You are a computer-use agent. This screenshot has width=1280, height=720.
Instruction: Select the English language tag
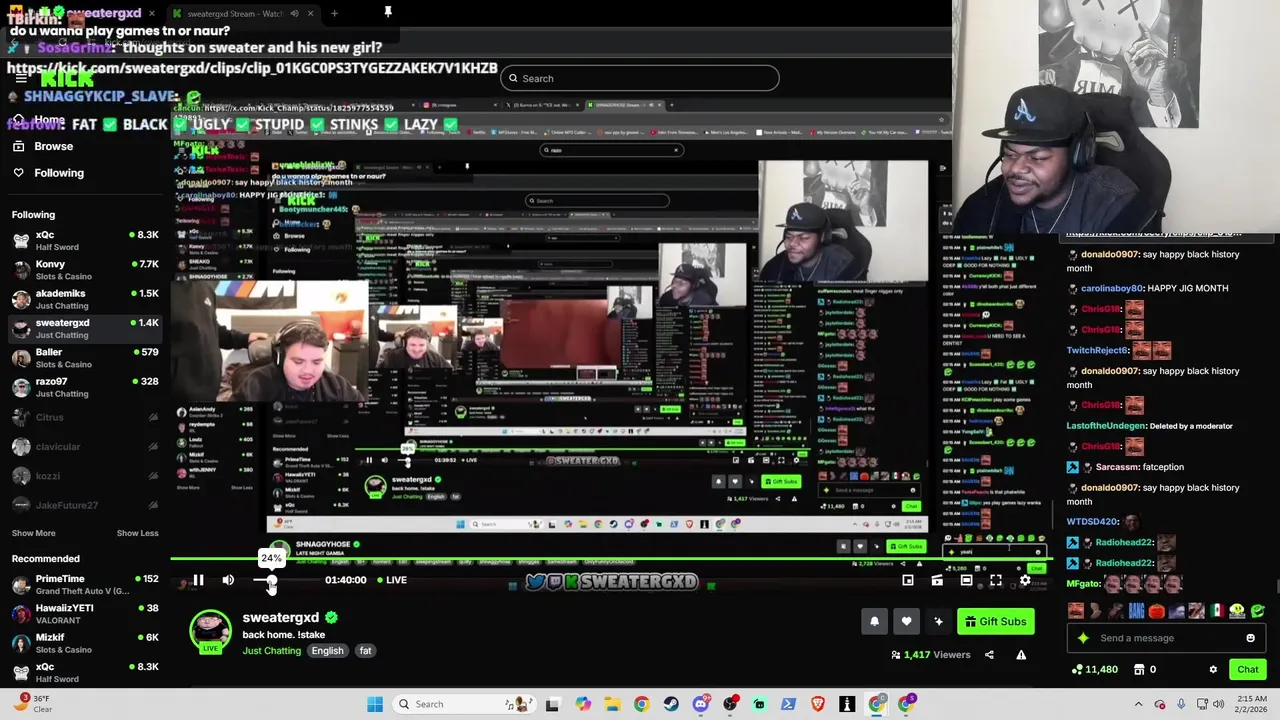click(327, 651)
